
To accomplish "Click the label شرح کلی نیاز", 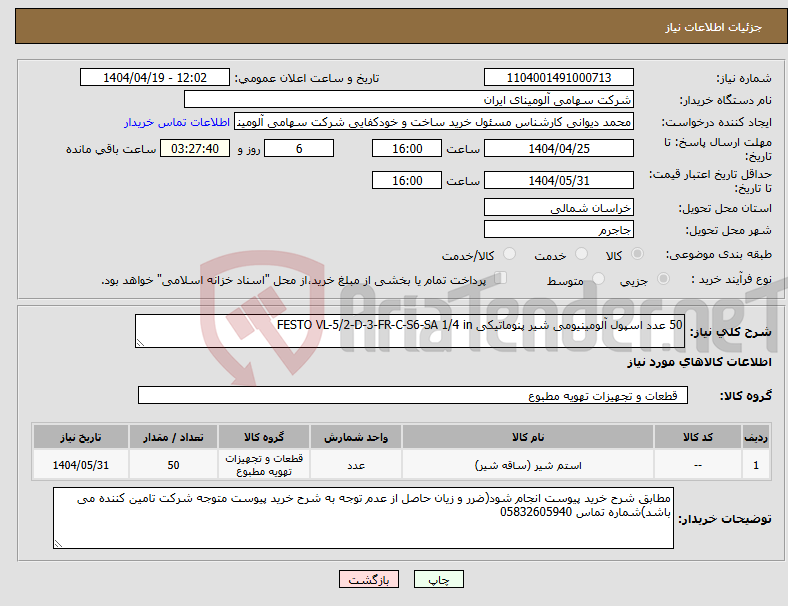I will click(x=730, y=332).
